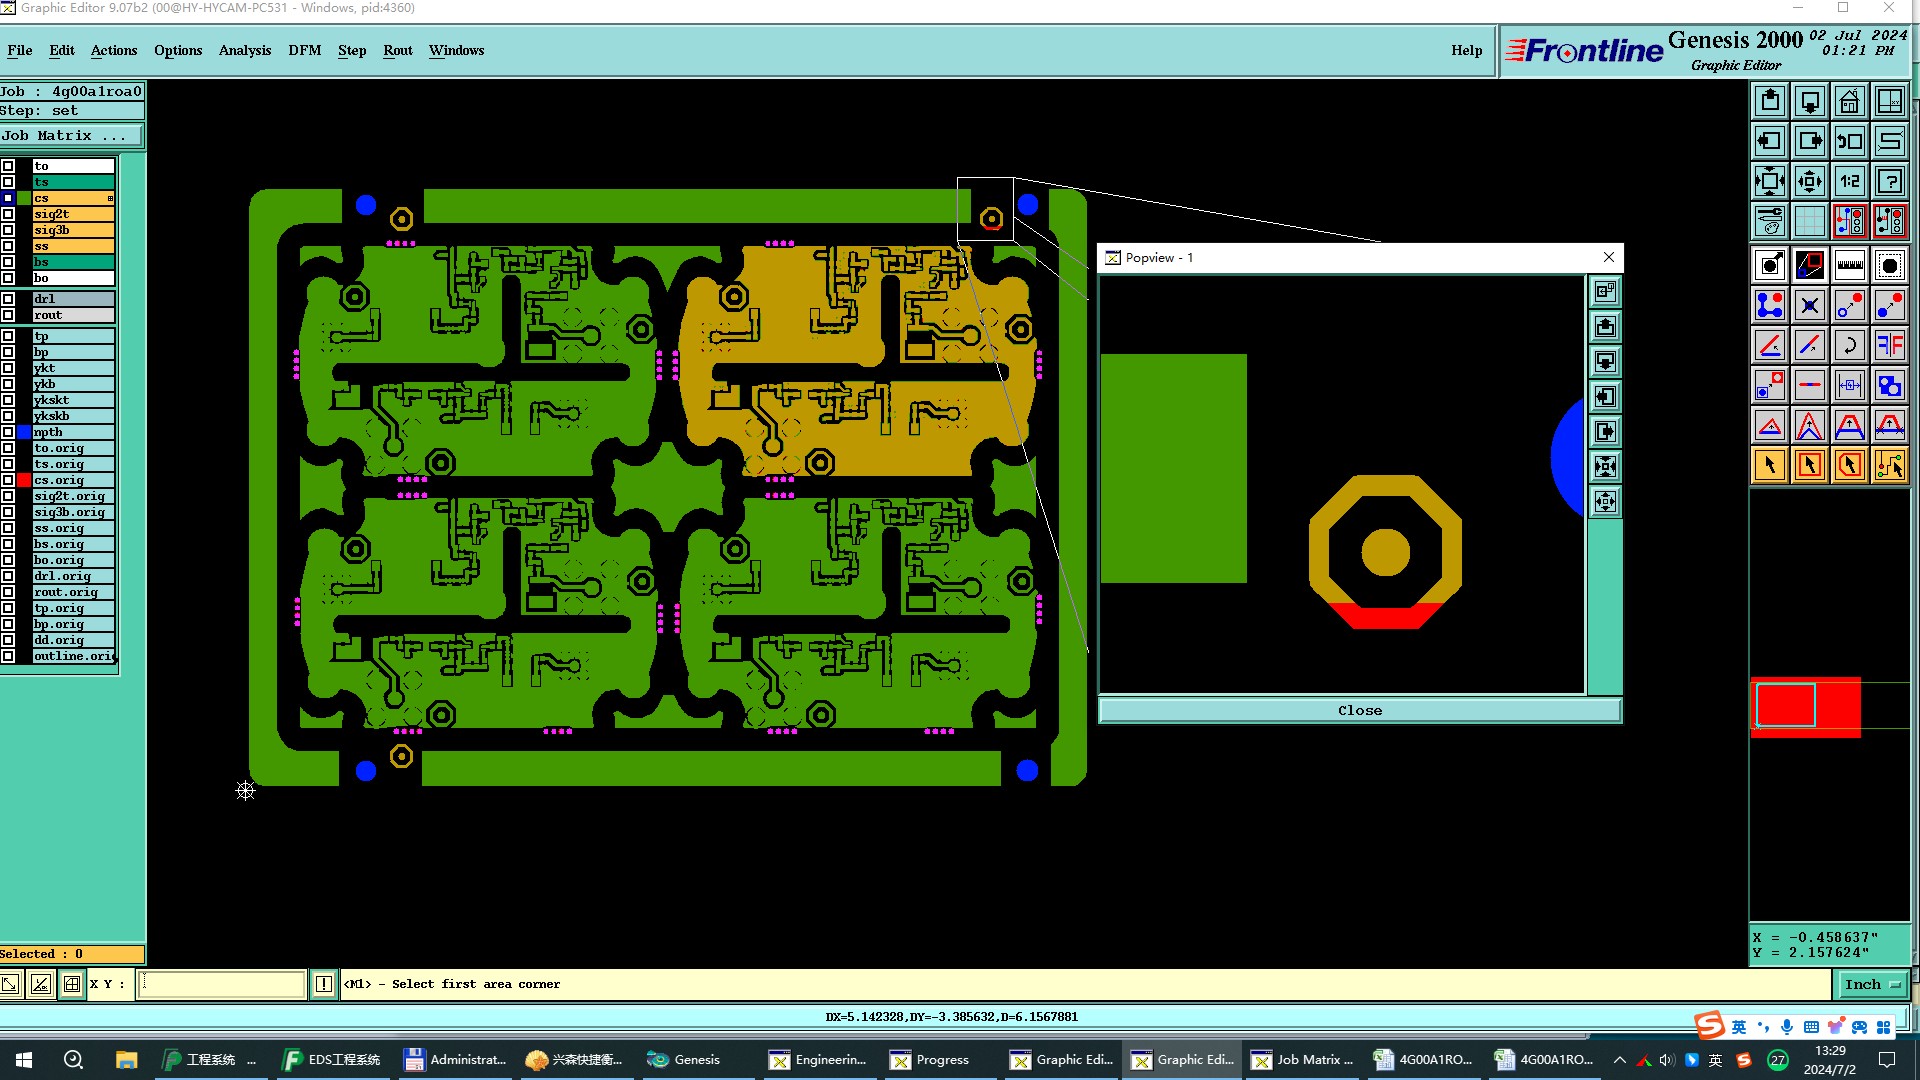
Task: Expand the cs layer side marker
Action: [x=110, y=198]
